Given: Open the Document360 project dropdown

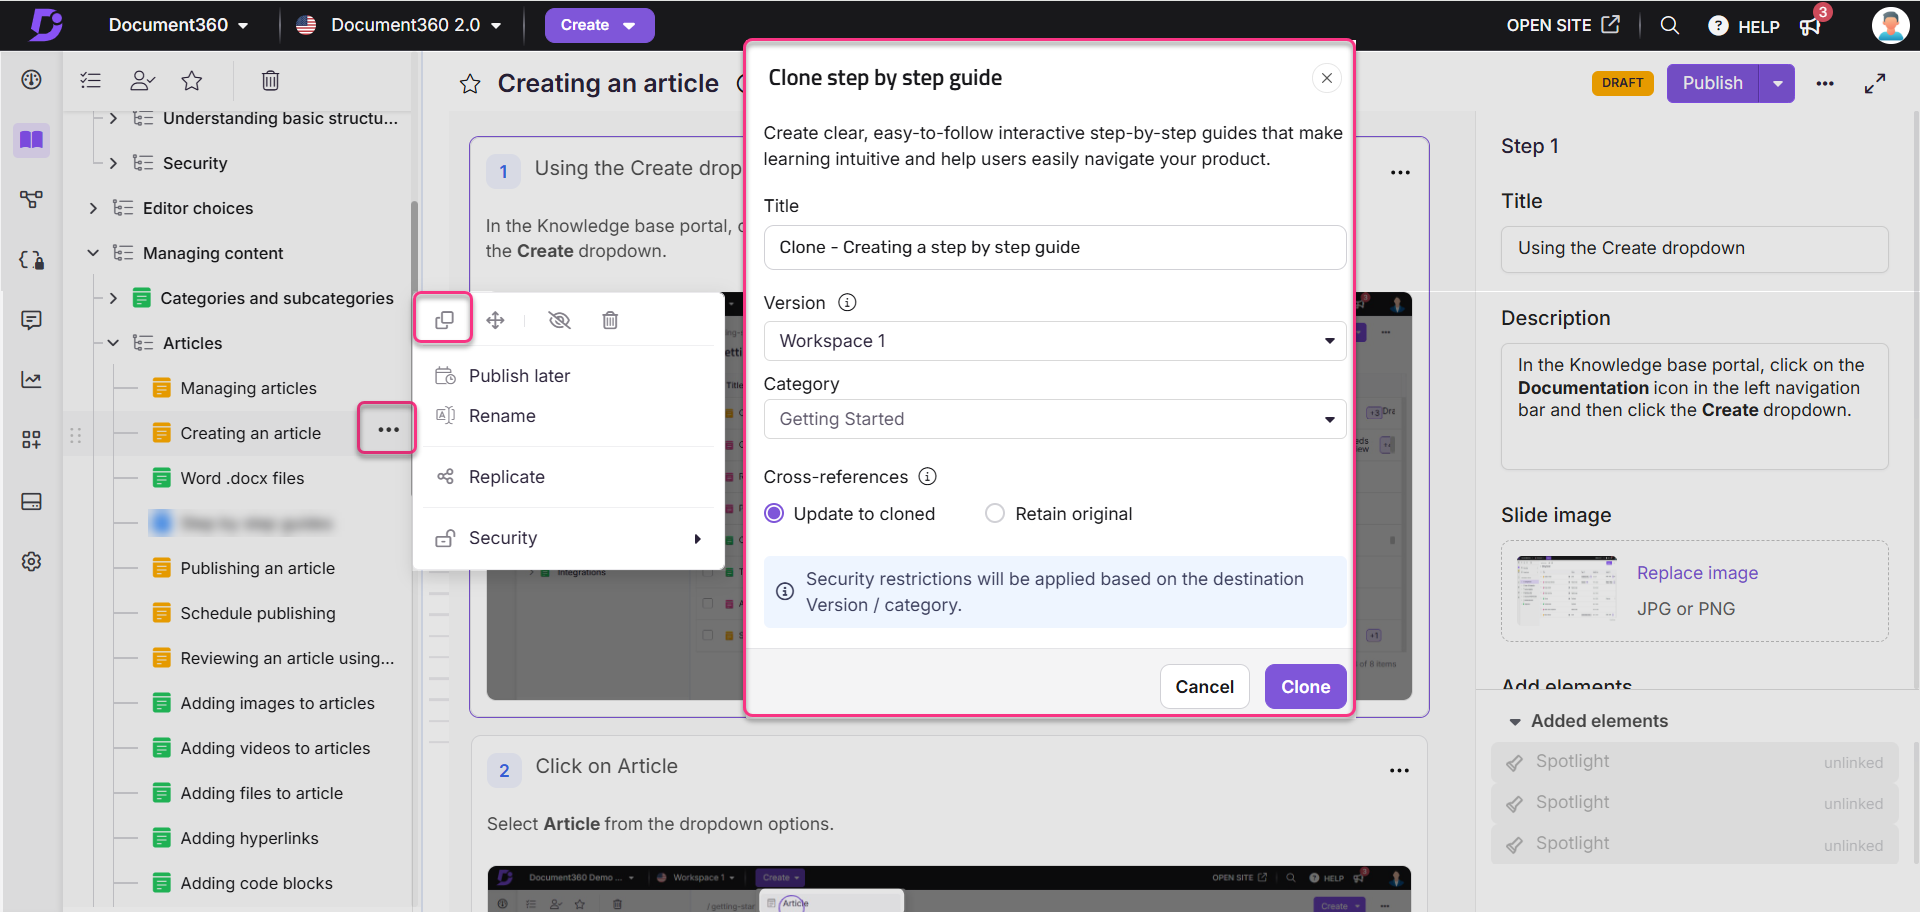Looking at the screenshot, I should (178, 25).
